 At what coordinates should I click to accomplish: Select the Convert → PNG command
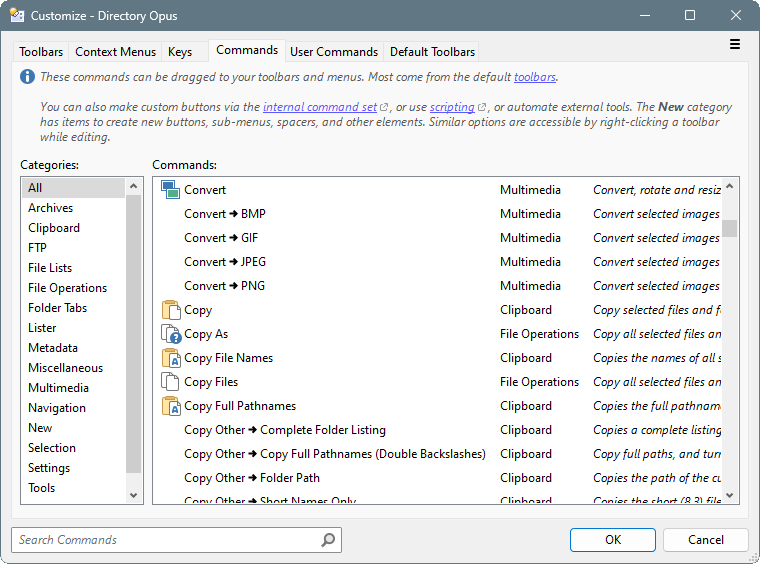pos(437,286)
